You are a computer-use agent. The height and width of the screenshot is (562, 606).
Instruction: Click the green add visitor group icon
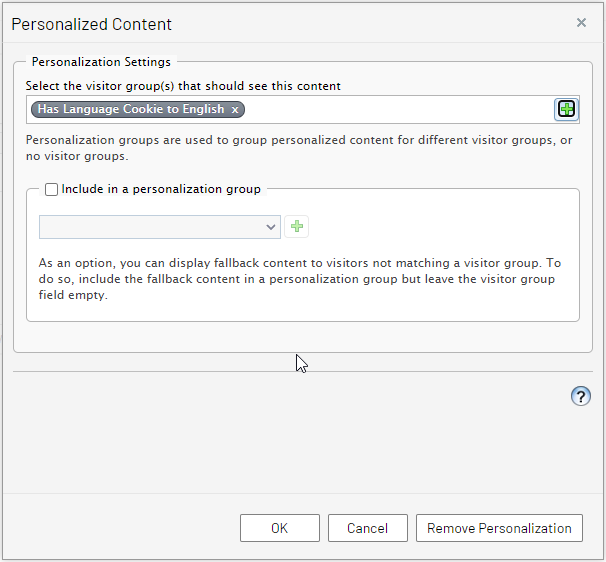(x=567, y=109)
